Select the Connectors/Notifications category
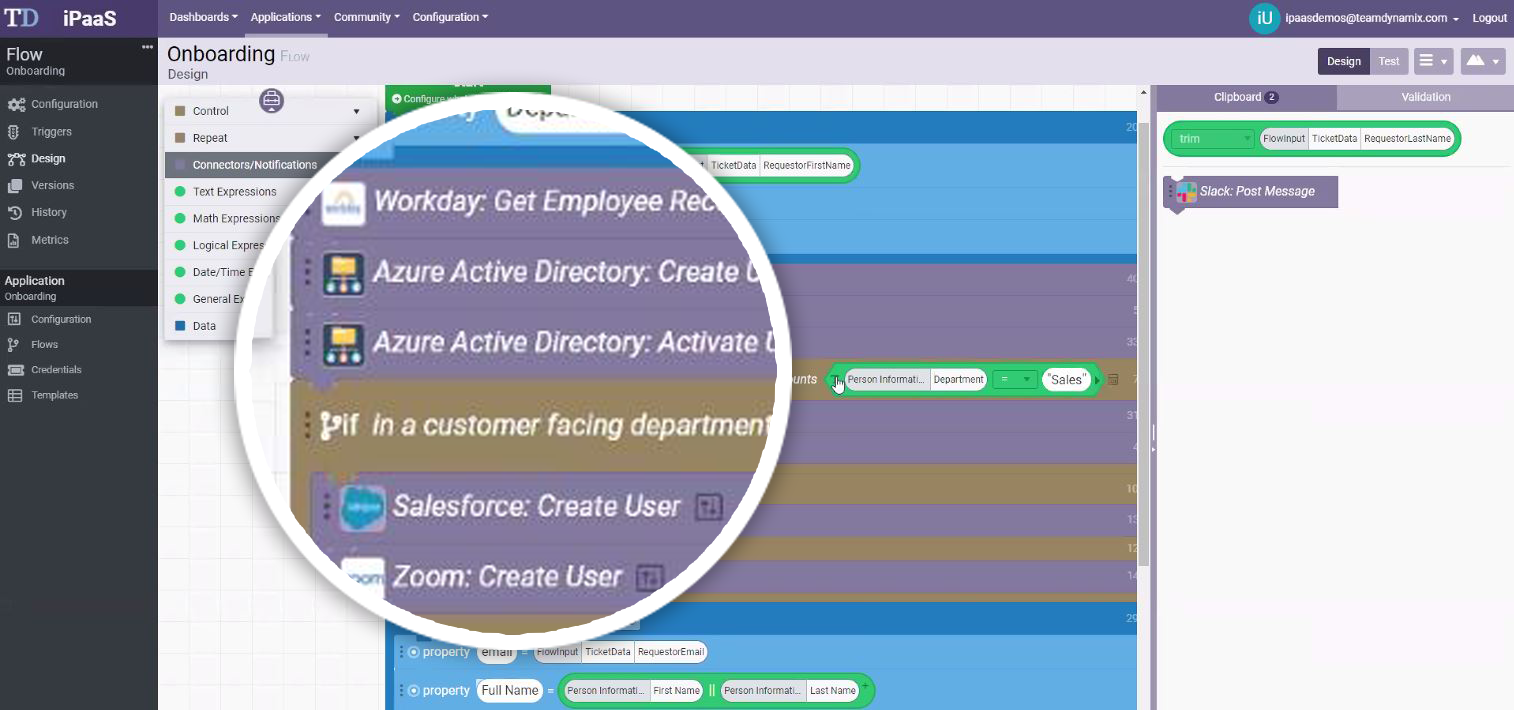The image size is (1514, 710). 254,165
